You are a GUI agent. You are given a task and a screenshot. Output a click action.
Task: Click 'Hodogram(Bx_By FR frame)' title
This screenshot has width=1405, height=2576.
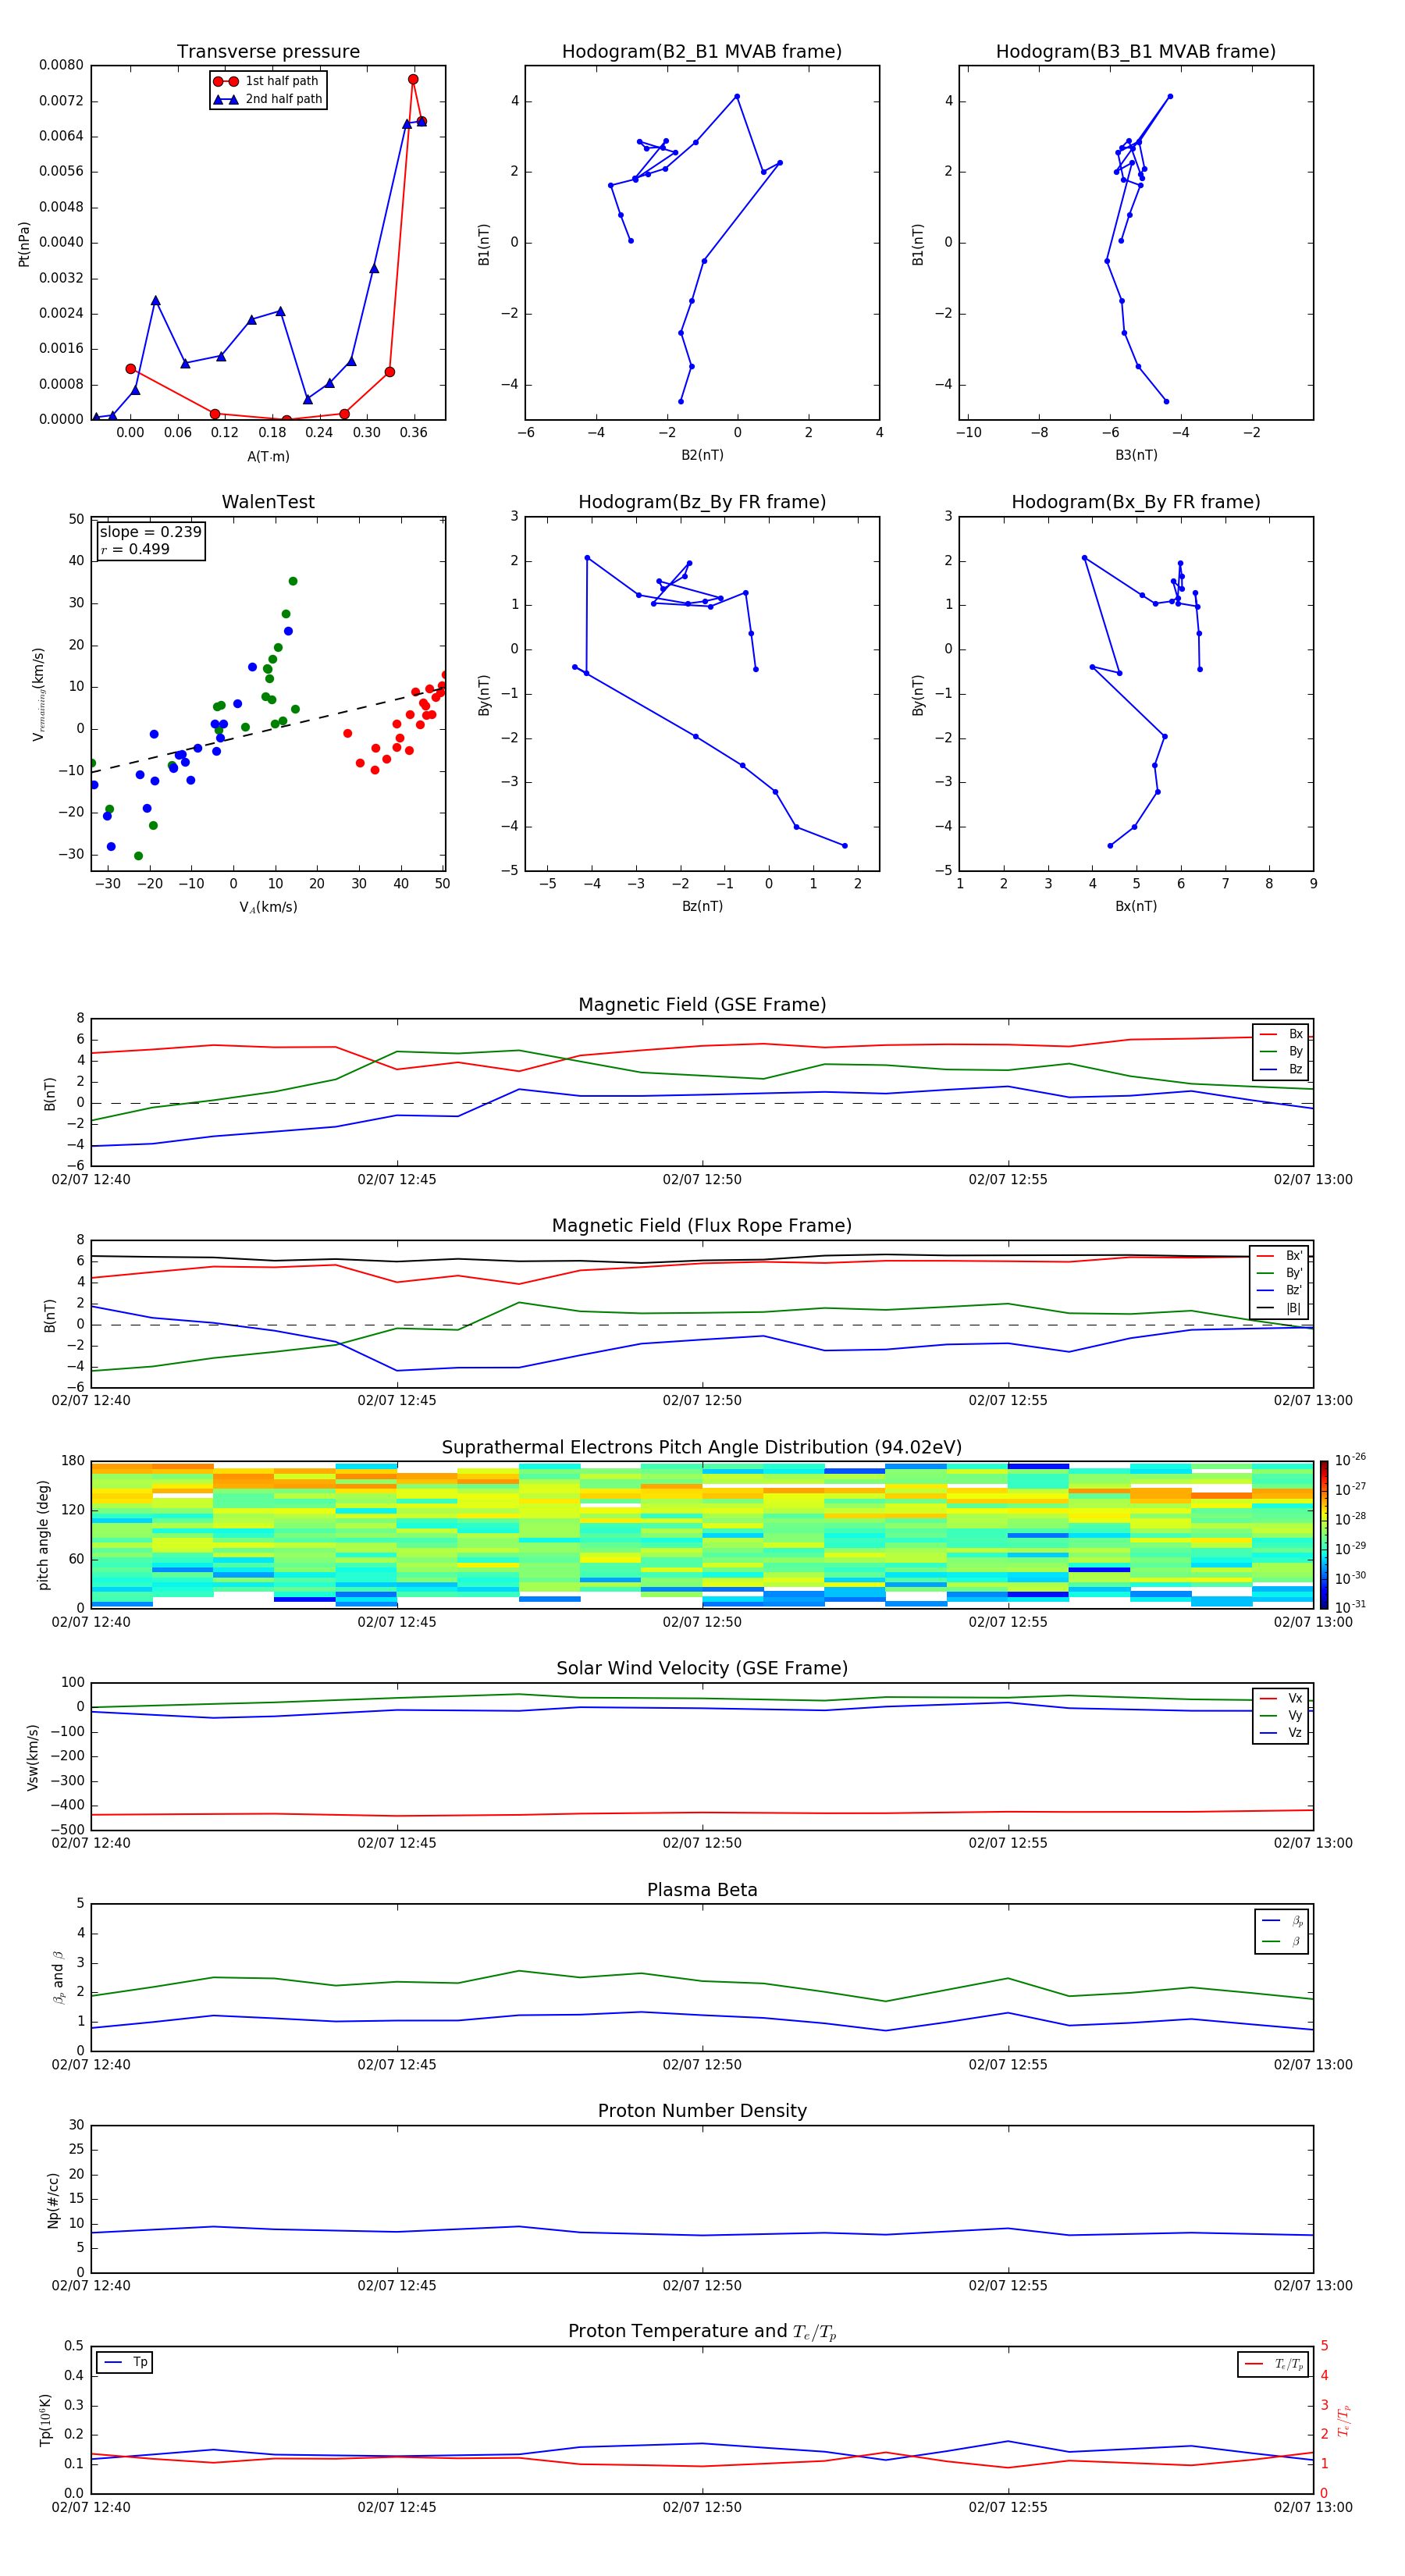pyautogui.click(x=1136, y=502)
